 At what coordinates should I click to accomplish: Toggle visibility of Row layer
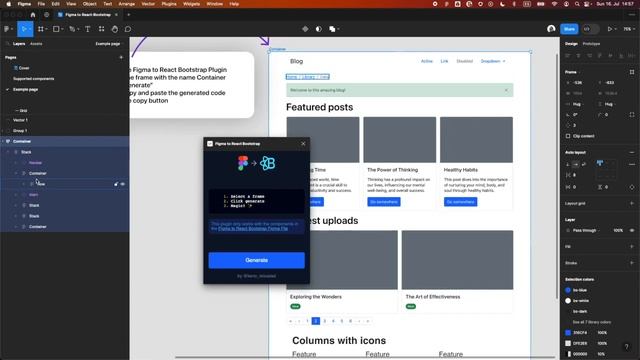[x=122, y=184]
